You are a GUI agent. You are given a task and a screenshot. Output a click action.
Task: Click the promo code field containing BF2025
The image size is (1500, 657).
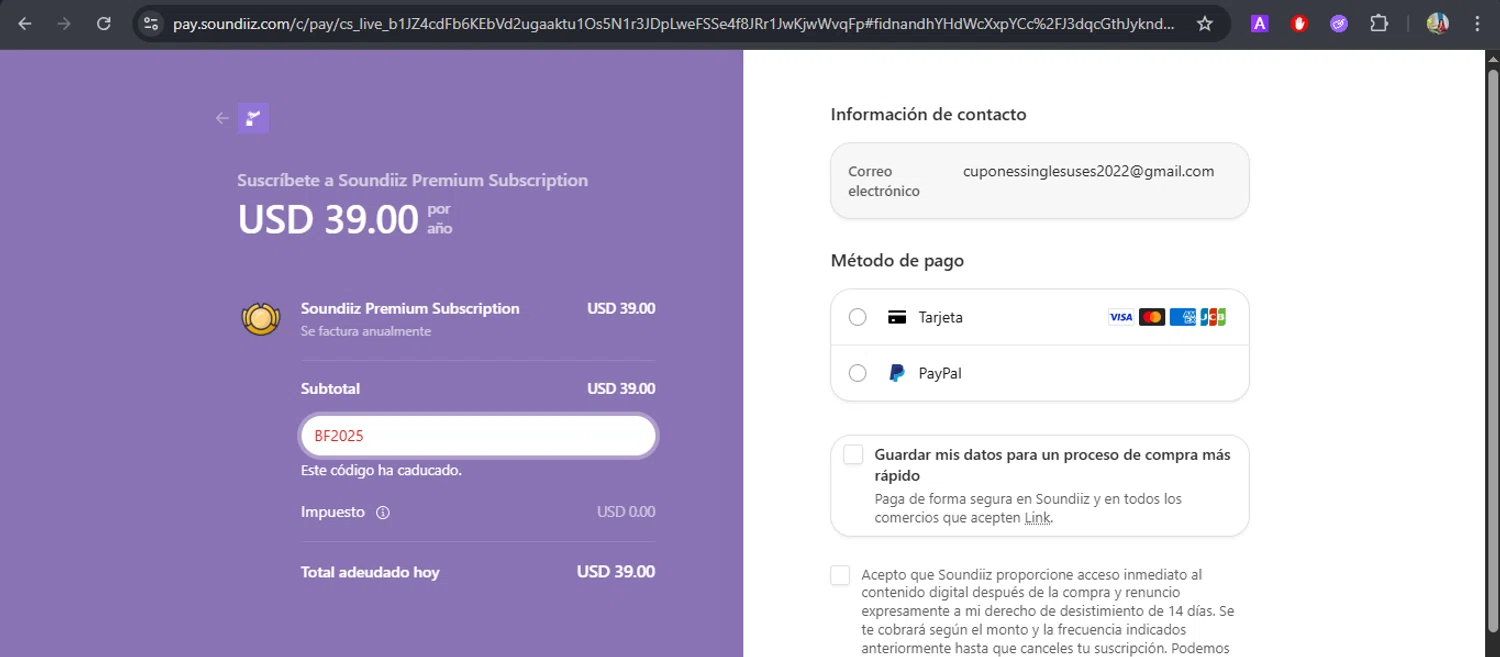[478, 435]
